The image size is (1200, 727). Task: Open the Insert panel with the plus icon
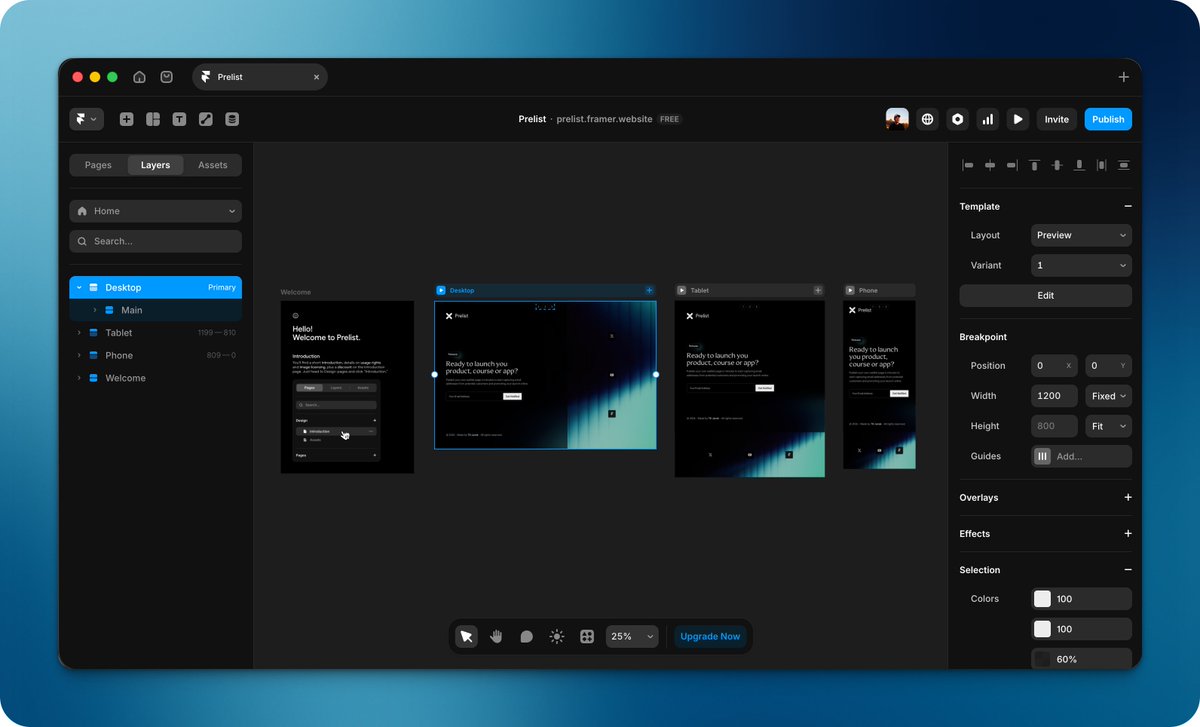click(x=126, y=119)
